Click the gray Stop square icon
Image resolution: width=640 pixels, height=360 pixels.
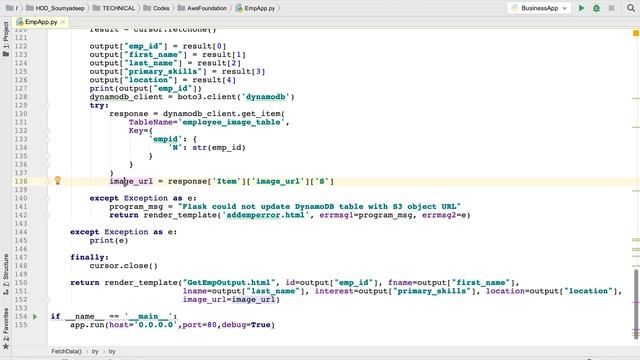611,8
